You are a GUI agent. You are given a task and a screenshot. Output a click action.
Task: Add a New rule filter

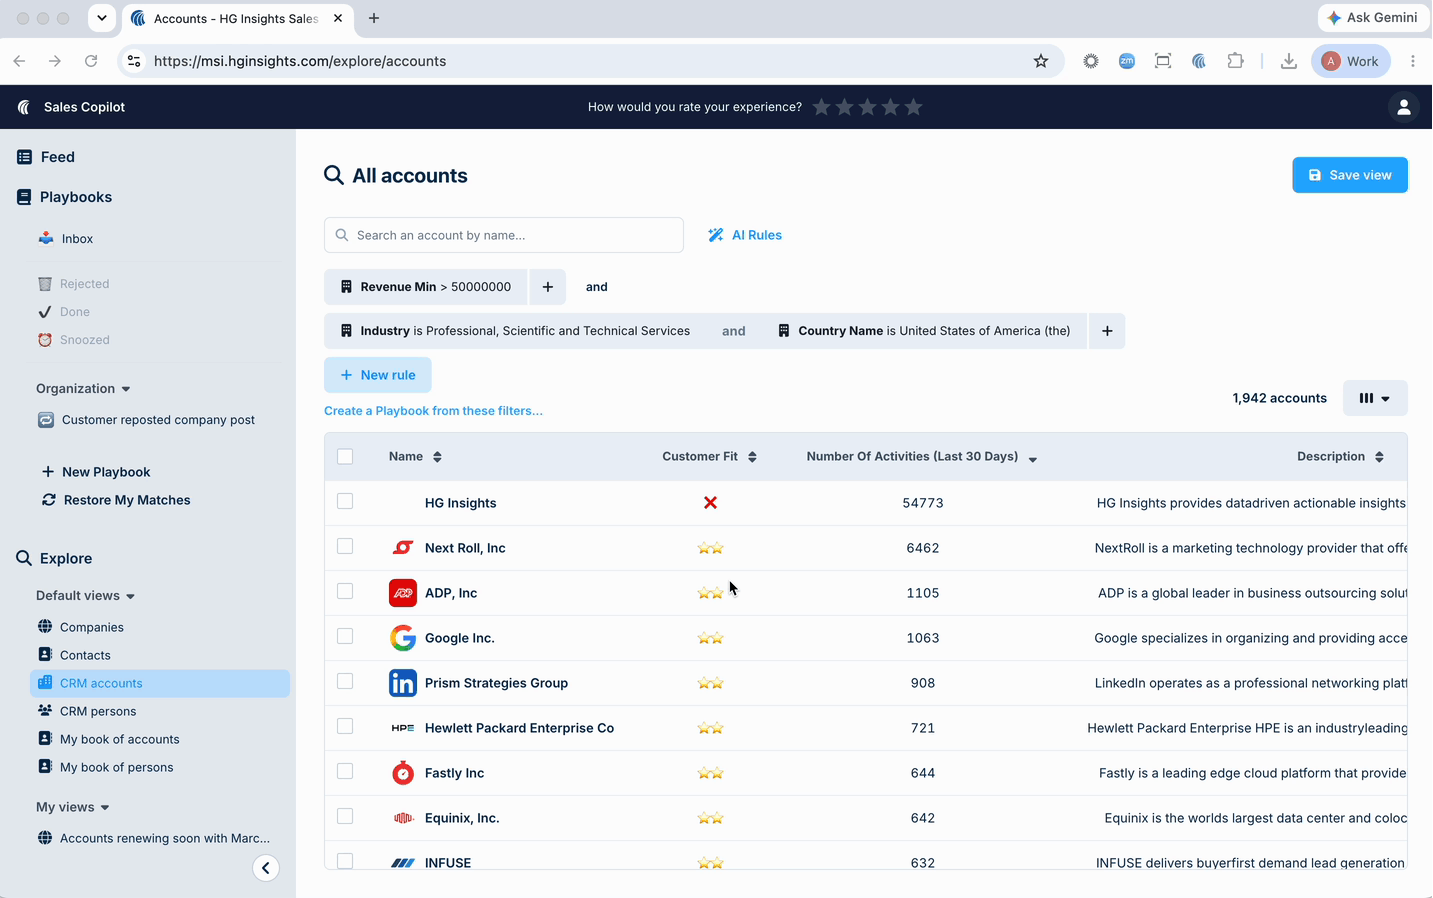pyautogui.click(x=378, y=375)
